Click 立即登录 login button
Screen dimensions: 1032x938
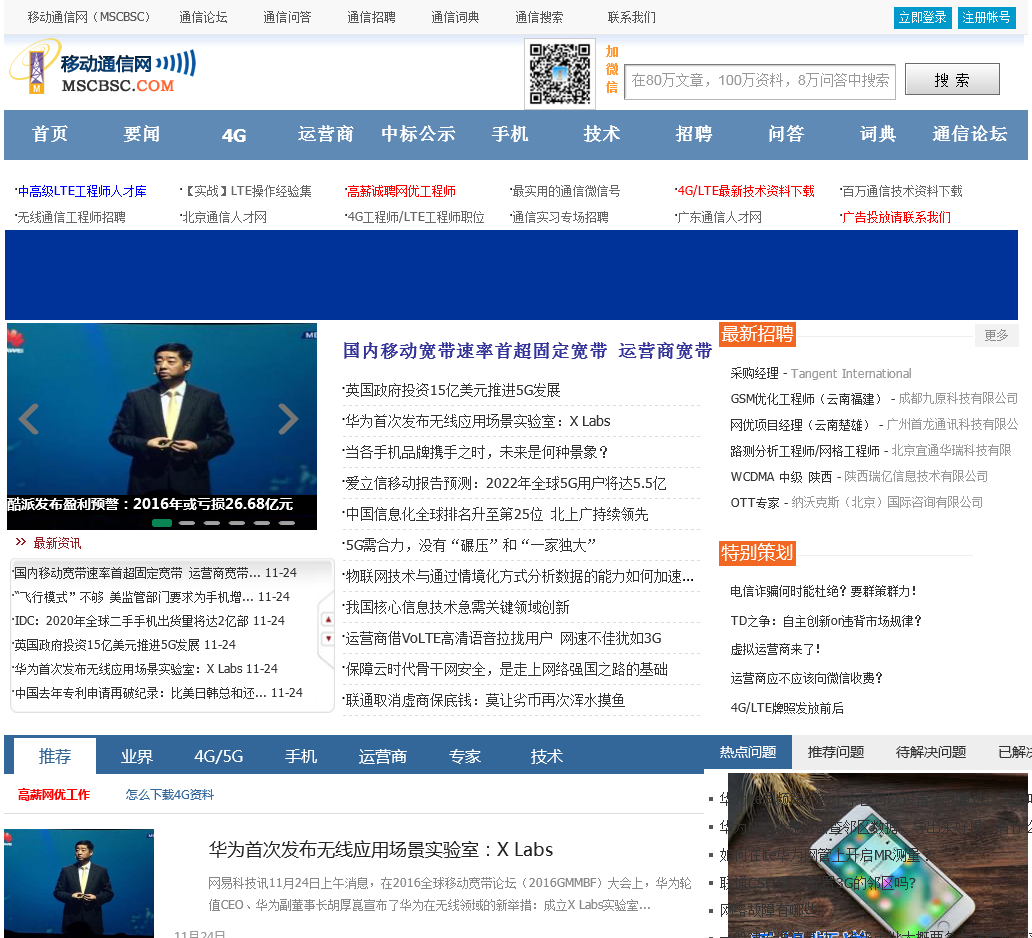[x=922, y=18]
